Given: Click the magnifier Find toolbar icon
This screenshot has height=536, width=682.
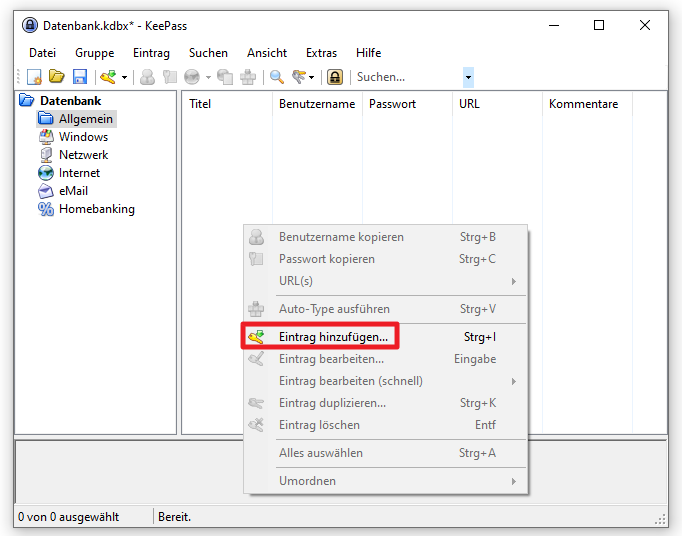Looking at the screenshot, I should (x=277, y=77).
